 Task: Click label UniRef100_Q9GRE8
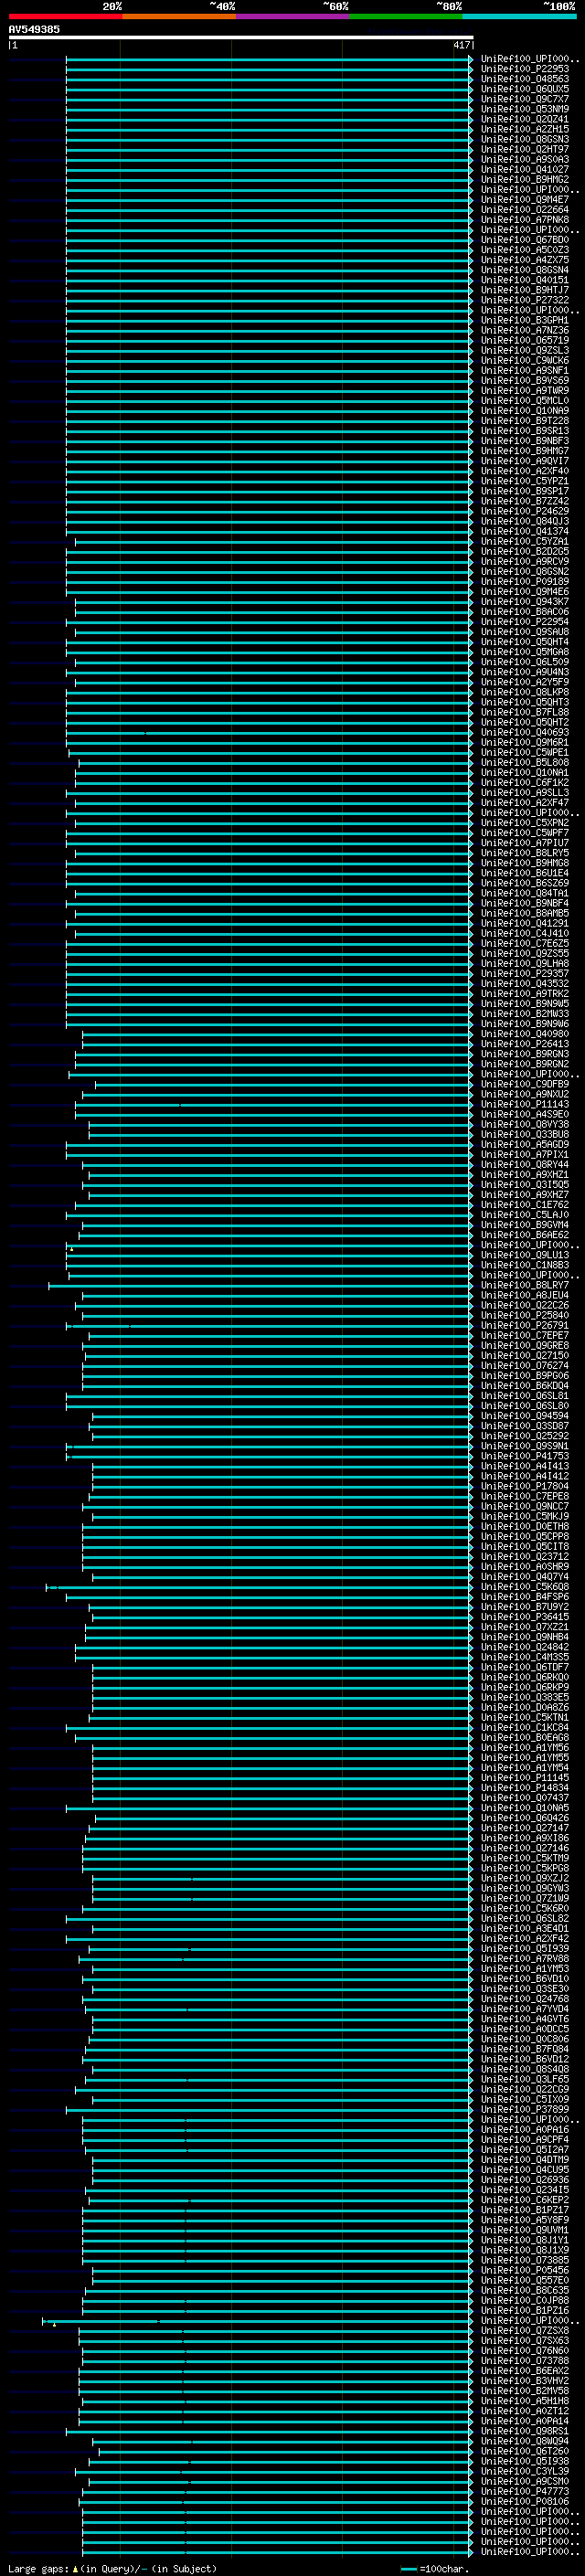point(525,1346)
